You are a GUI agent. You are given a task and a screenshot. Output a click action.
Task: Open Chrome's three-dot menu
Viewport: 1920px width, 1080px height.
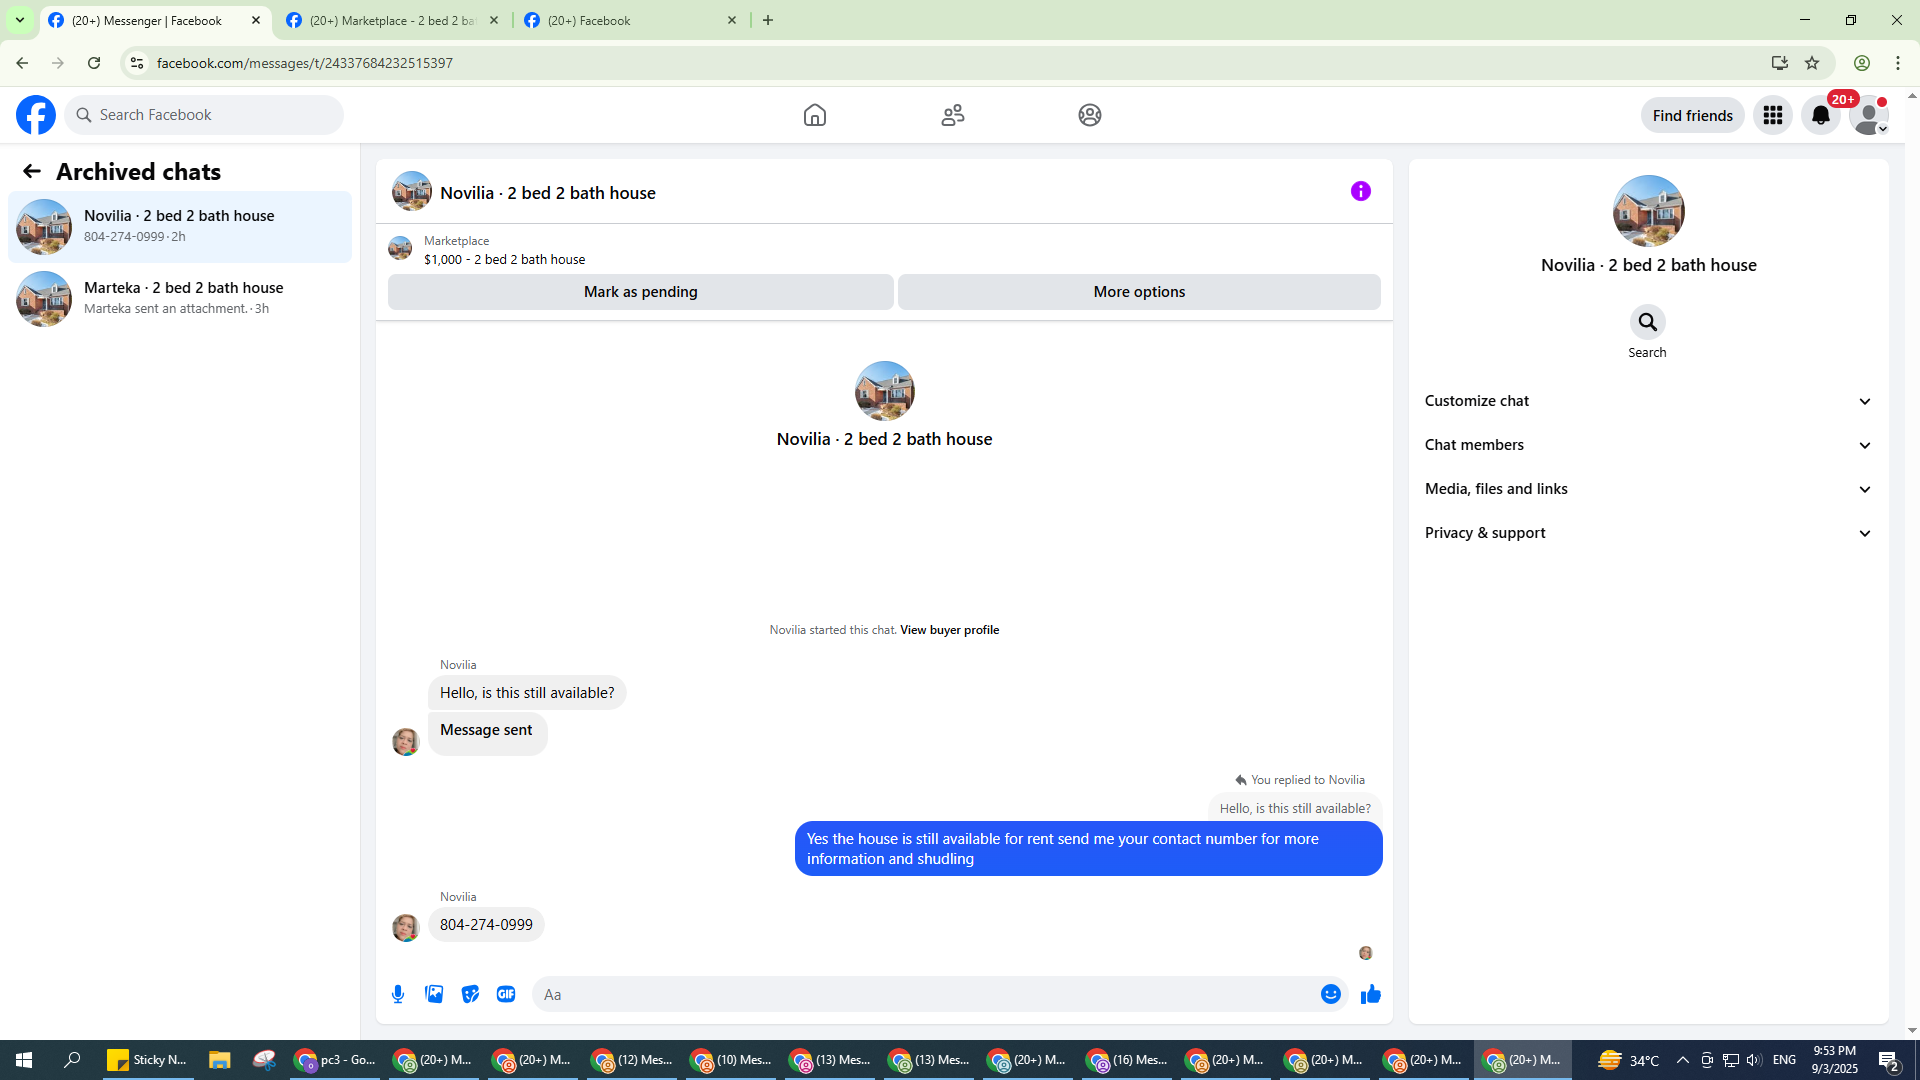pyautogui.click(x=1898, y=63)
